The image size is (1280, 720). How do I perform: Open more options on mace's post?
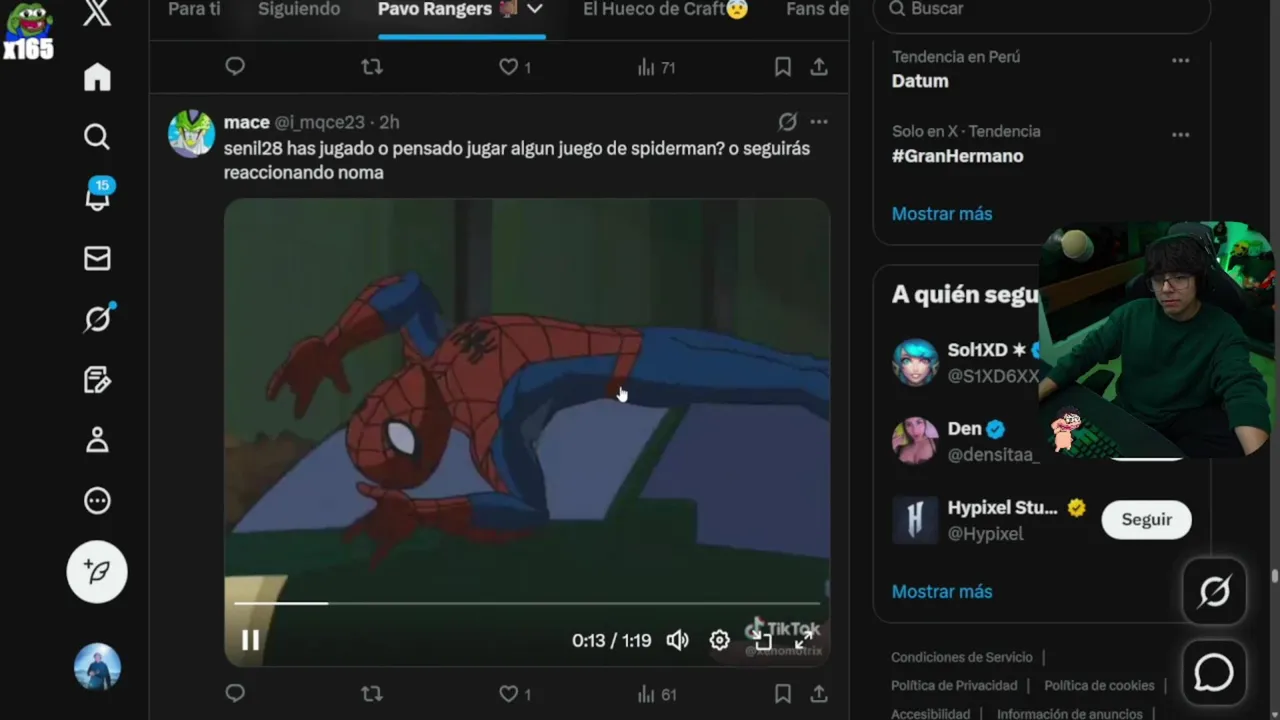(x=819, y=122)
